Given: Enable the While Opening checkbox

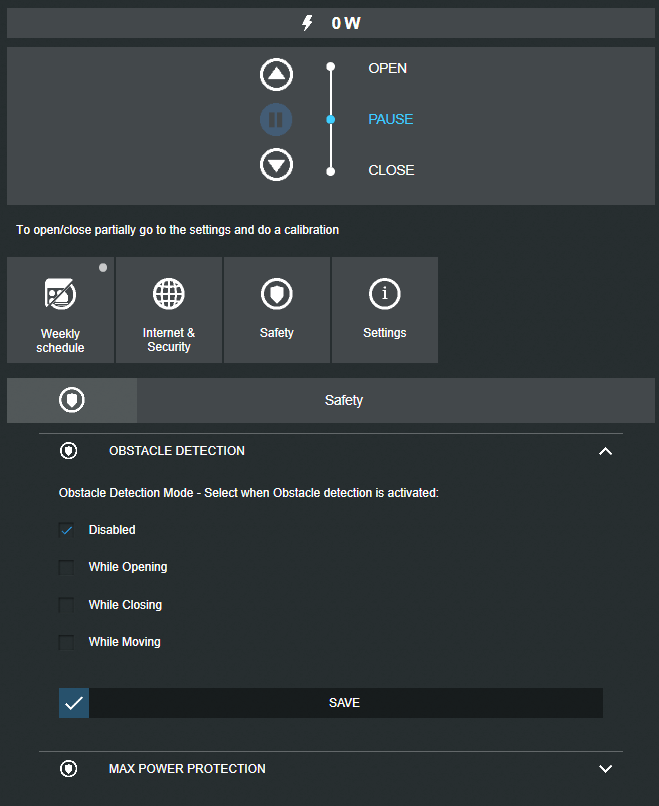Looking at the screenshot, I should pyautogui.click(x=67, y=567).
